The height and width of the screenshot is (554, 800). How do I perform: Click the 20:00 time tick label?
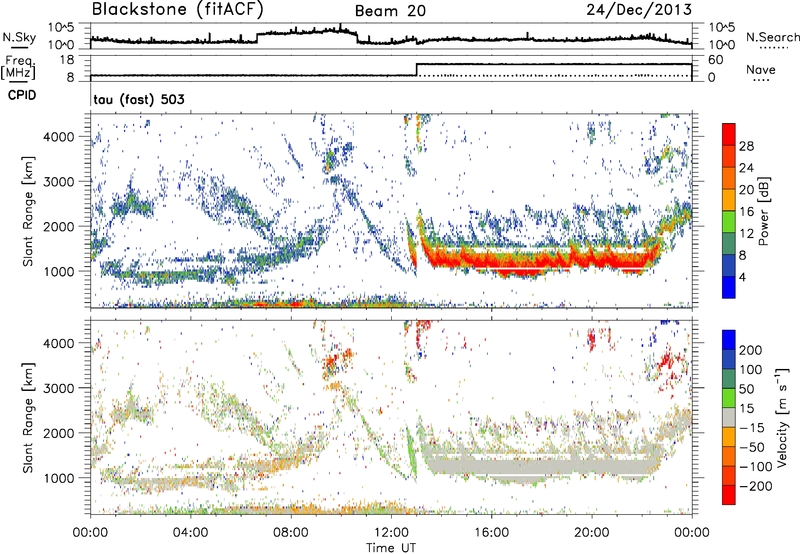click(x=592, y=533)
